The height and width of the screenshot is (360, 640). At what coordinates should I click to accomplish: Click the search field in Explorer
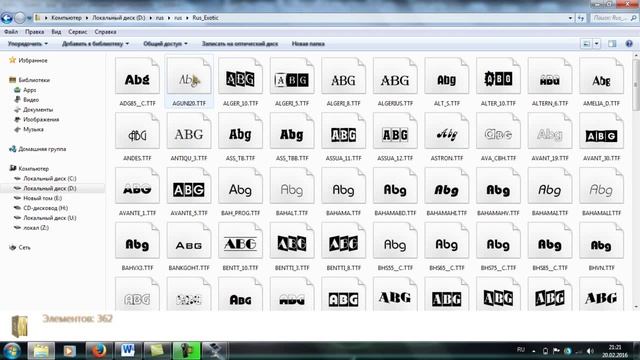point(613,18)
